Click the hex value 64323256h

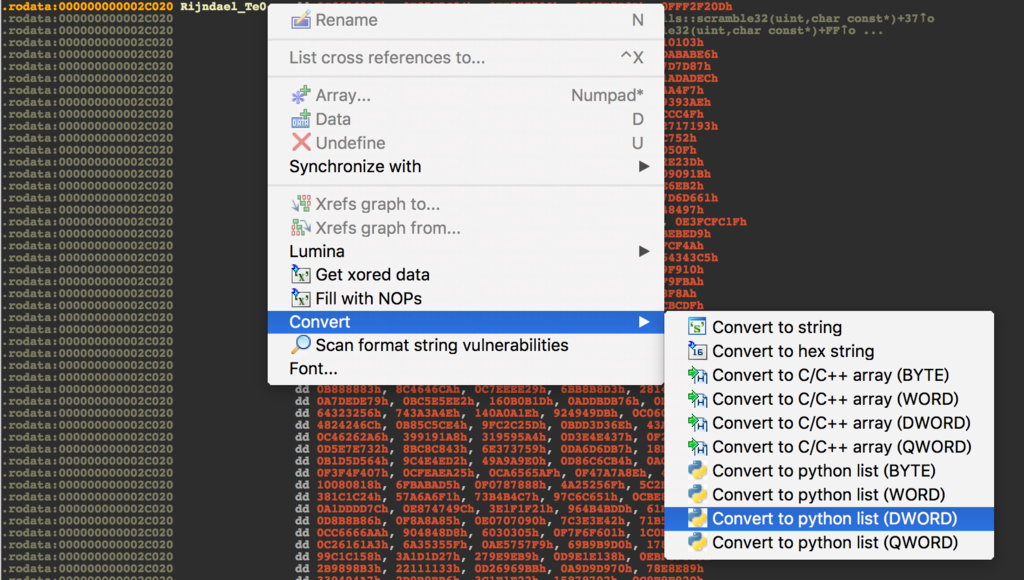coord(348,413)
